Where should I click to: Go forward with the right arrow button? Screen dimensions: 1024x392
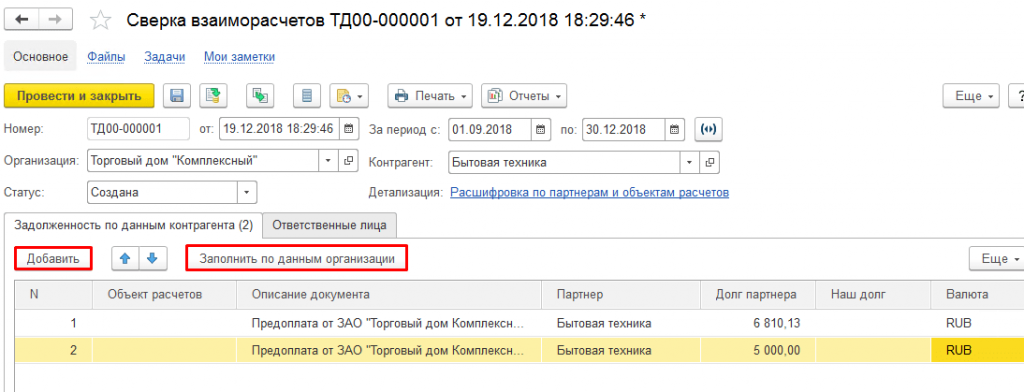(x=56, y=20)
